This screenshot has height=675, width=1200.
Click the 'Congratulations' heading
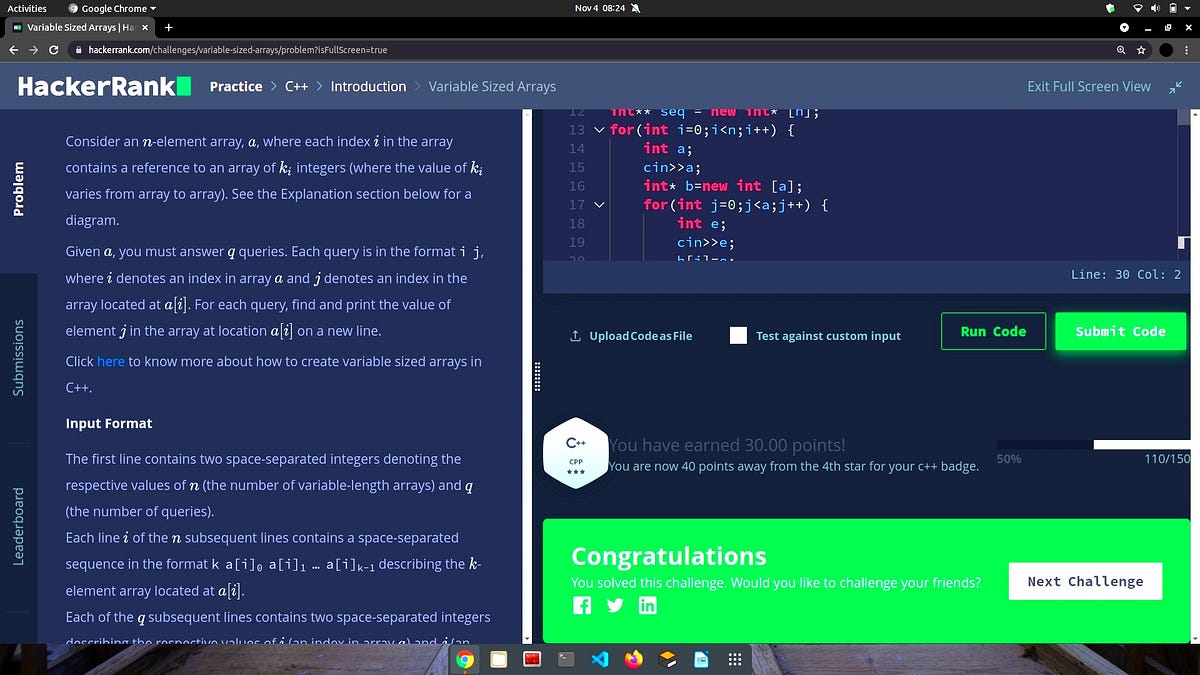669,556
